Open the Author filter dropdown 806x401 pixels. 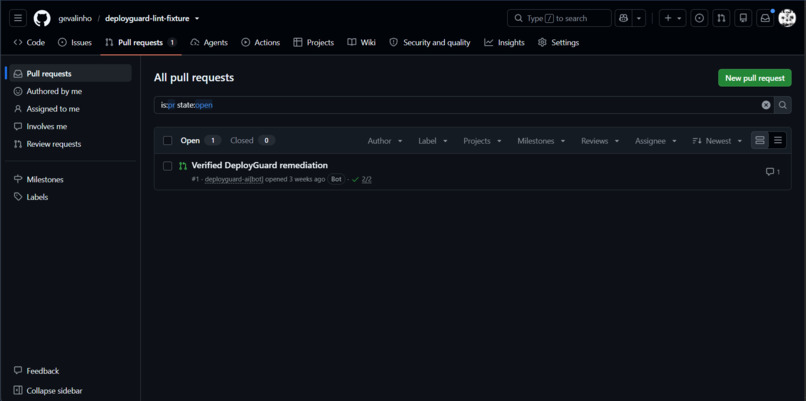point(385,141)
